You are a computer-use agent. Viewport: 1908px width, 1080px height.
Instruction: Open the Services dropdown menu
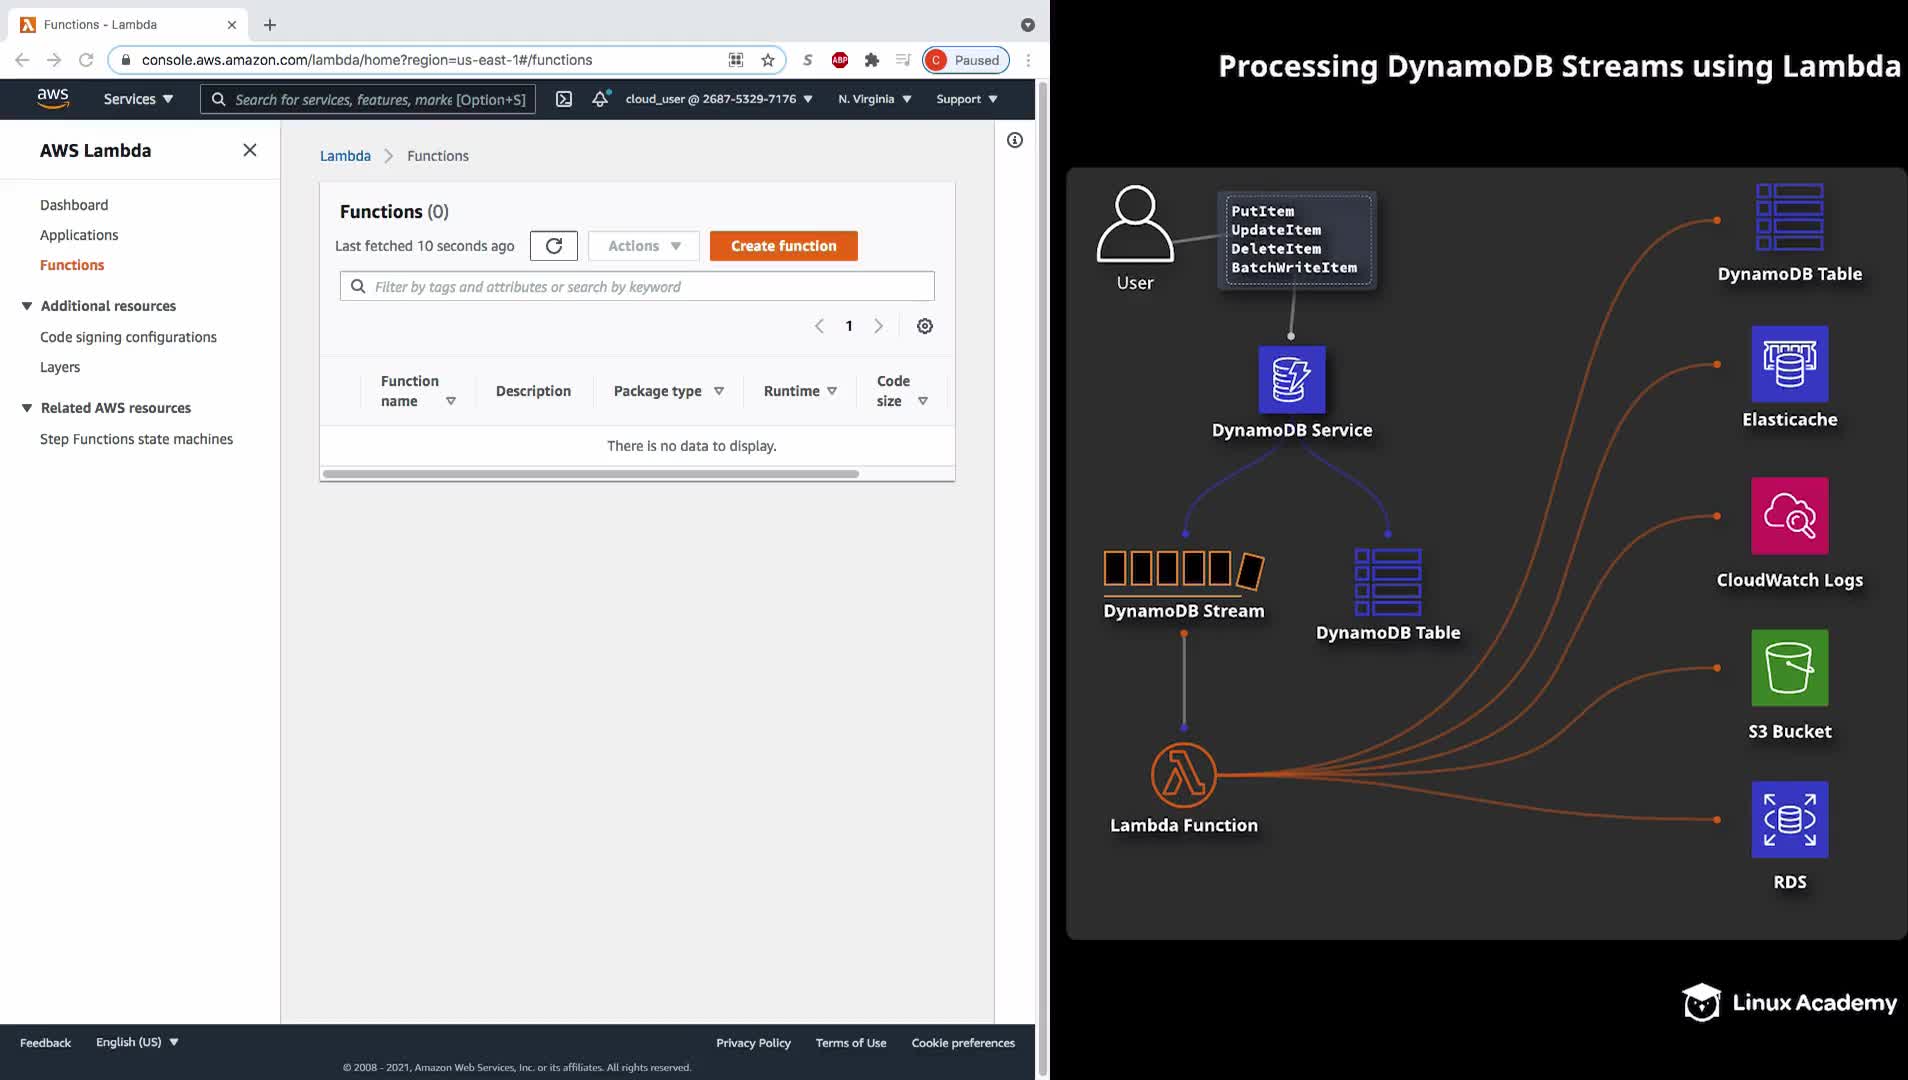point(138,99)
